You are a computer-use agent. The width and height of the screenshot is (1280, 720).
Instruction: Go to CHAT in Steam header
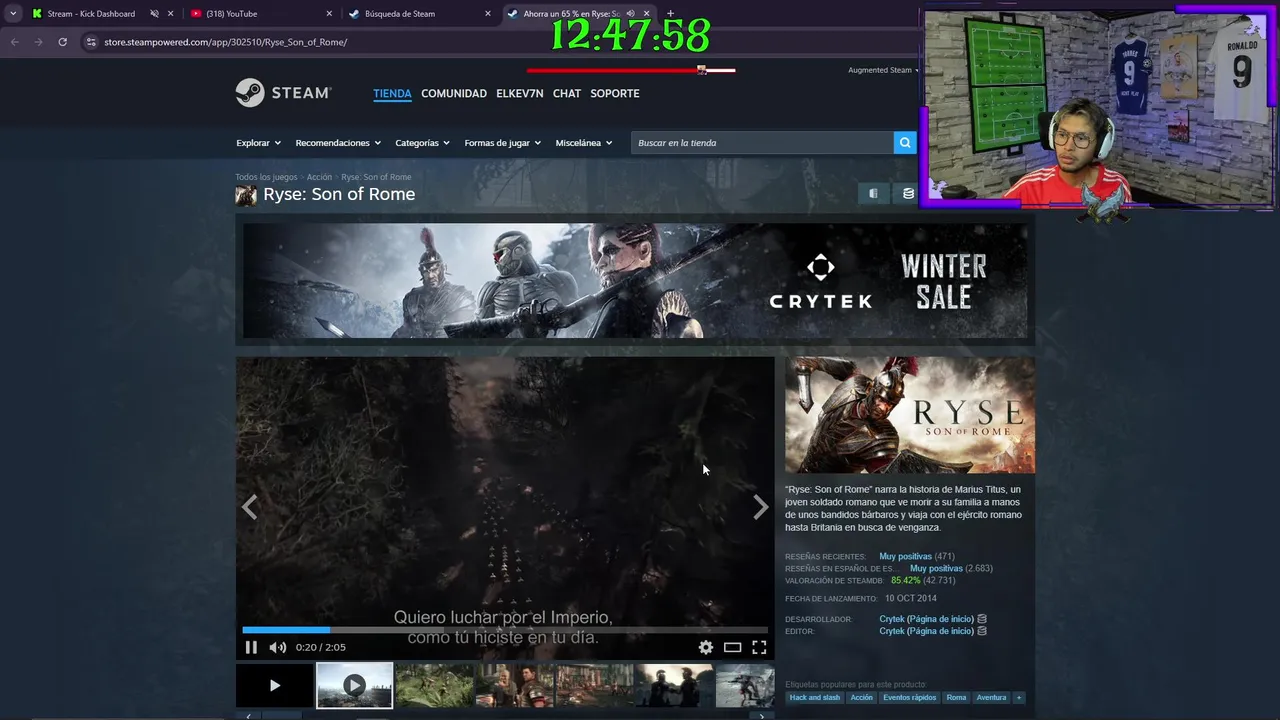[567, 93]
